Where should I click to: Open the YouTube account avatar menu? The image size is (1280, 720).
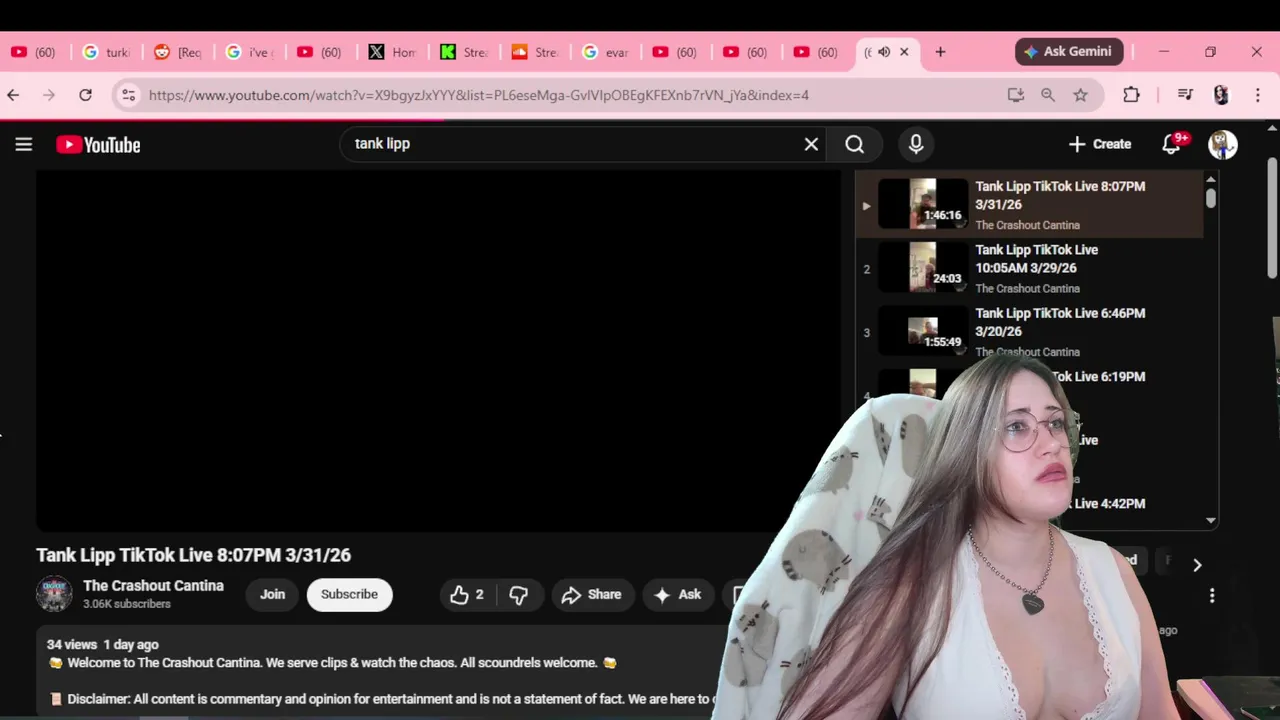pos(1223,144)
